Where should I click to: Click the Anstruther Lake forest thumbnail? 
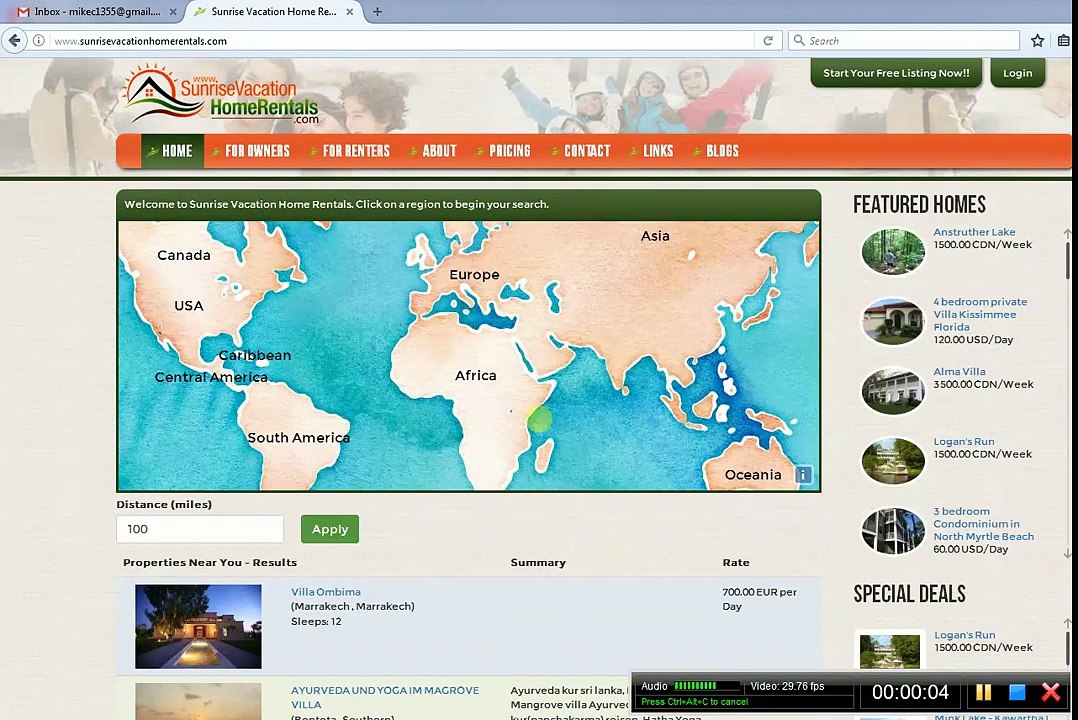(893, 252)
